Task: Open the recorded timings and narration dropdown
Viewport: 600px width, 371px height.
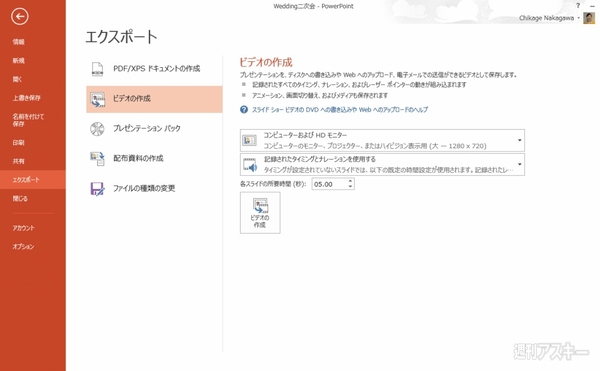Action: pyautogui.click(x=382, y=164)
